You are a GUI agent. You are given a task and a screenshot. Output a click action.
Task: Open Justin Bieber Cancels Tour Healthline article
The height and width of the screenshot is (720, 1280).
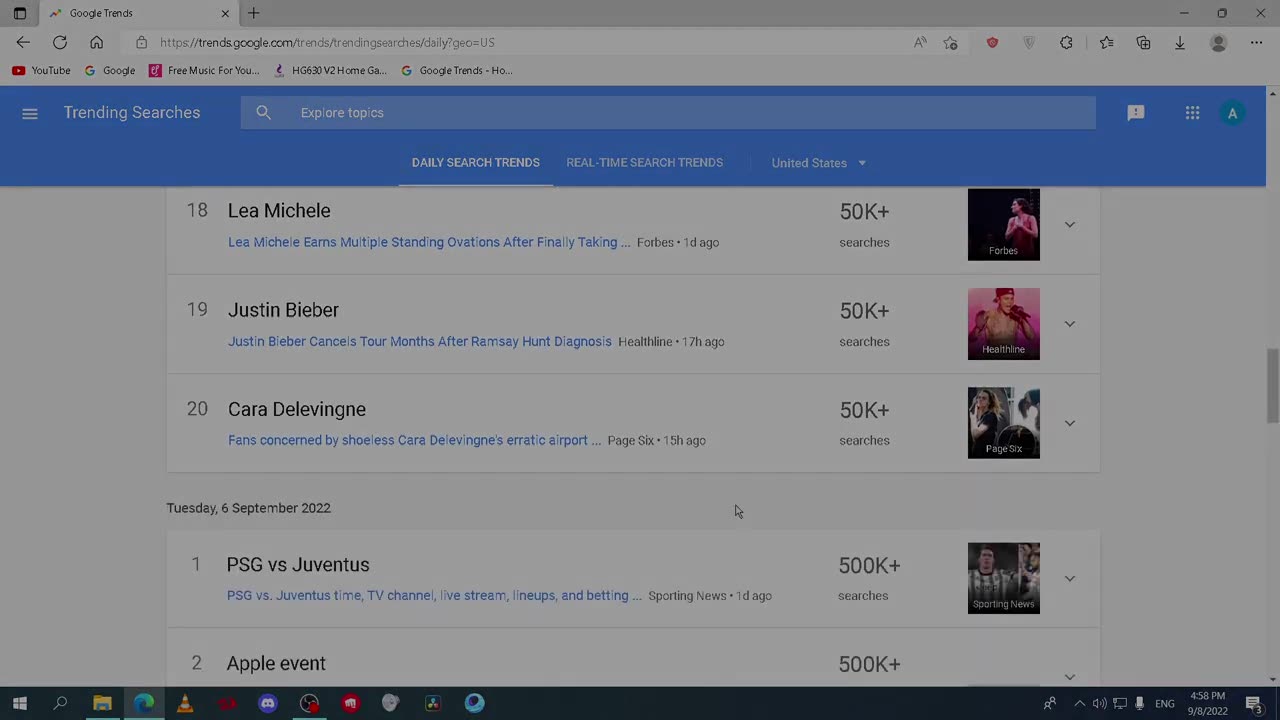coord(420,341)
